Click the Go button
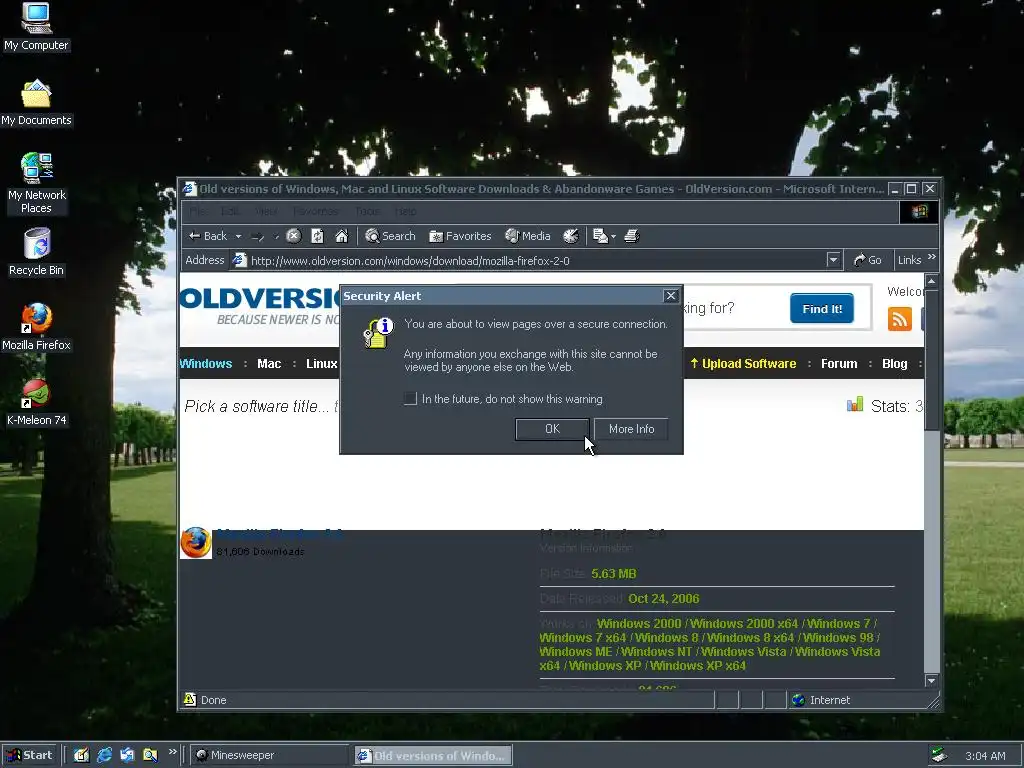The width and height of the screenshot is (1024, 768). [867, 260]
